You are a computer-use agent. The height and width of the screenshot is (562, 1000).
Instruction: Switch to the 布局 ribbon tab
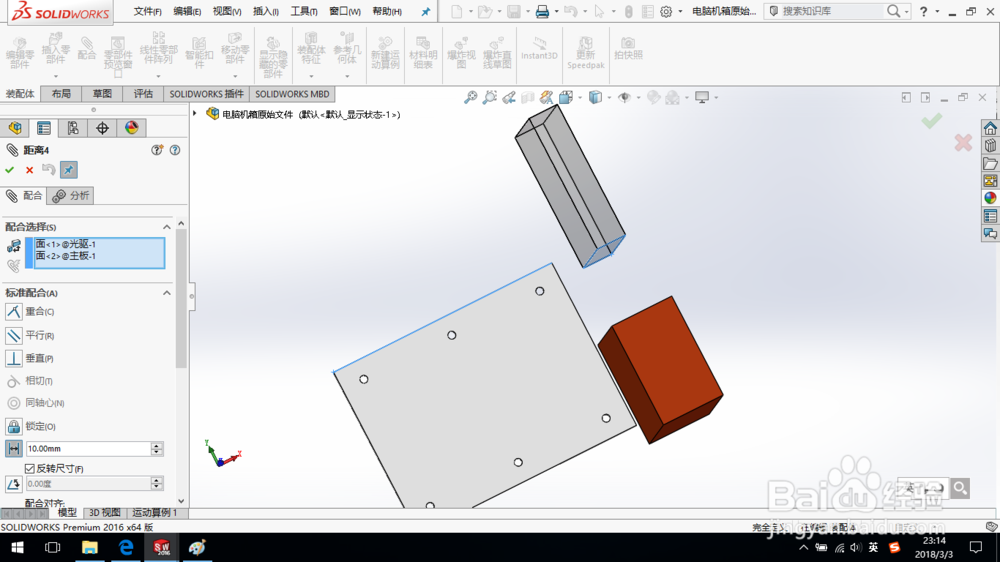(x=61, y=94)
